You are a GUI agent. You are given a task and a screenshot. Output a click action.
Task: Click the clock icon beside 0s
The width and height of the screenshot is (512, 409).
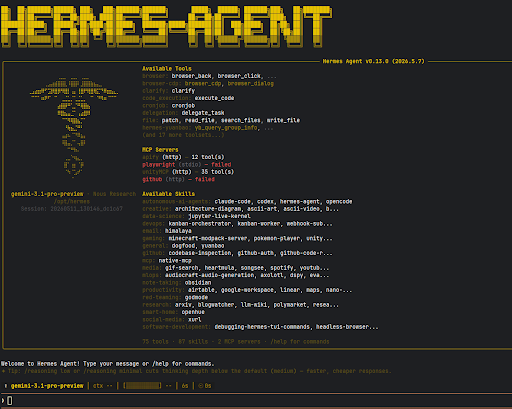click(x=201, y=386)
